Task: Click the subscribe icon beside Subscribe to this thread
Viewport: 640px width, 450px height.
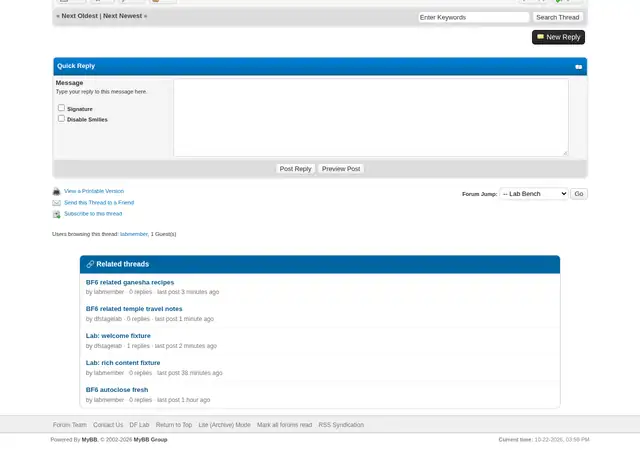Action: 56,214
